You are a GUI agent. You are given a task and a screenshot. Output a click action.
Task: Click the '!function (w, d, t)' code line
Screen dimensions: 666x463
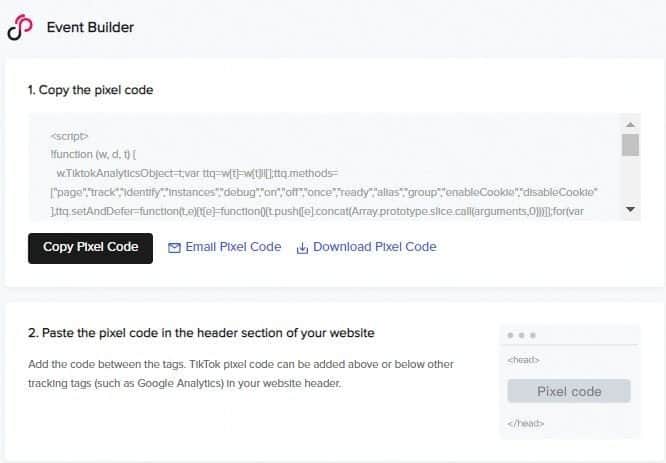click(x=98, y=153)
